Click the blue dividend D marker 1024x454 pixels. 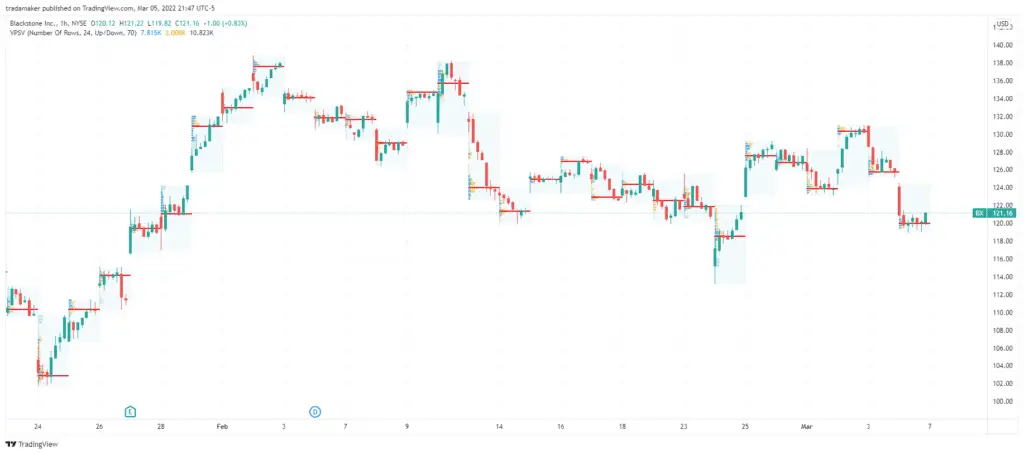[x=315, y=412]
